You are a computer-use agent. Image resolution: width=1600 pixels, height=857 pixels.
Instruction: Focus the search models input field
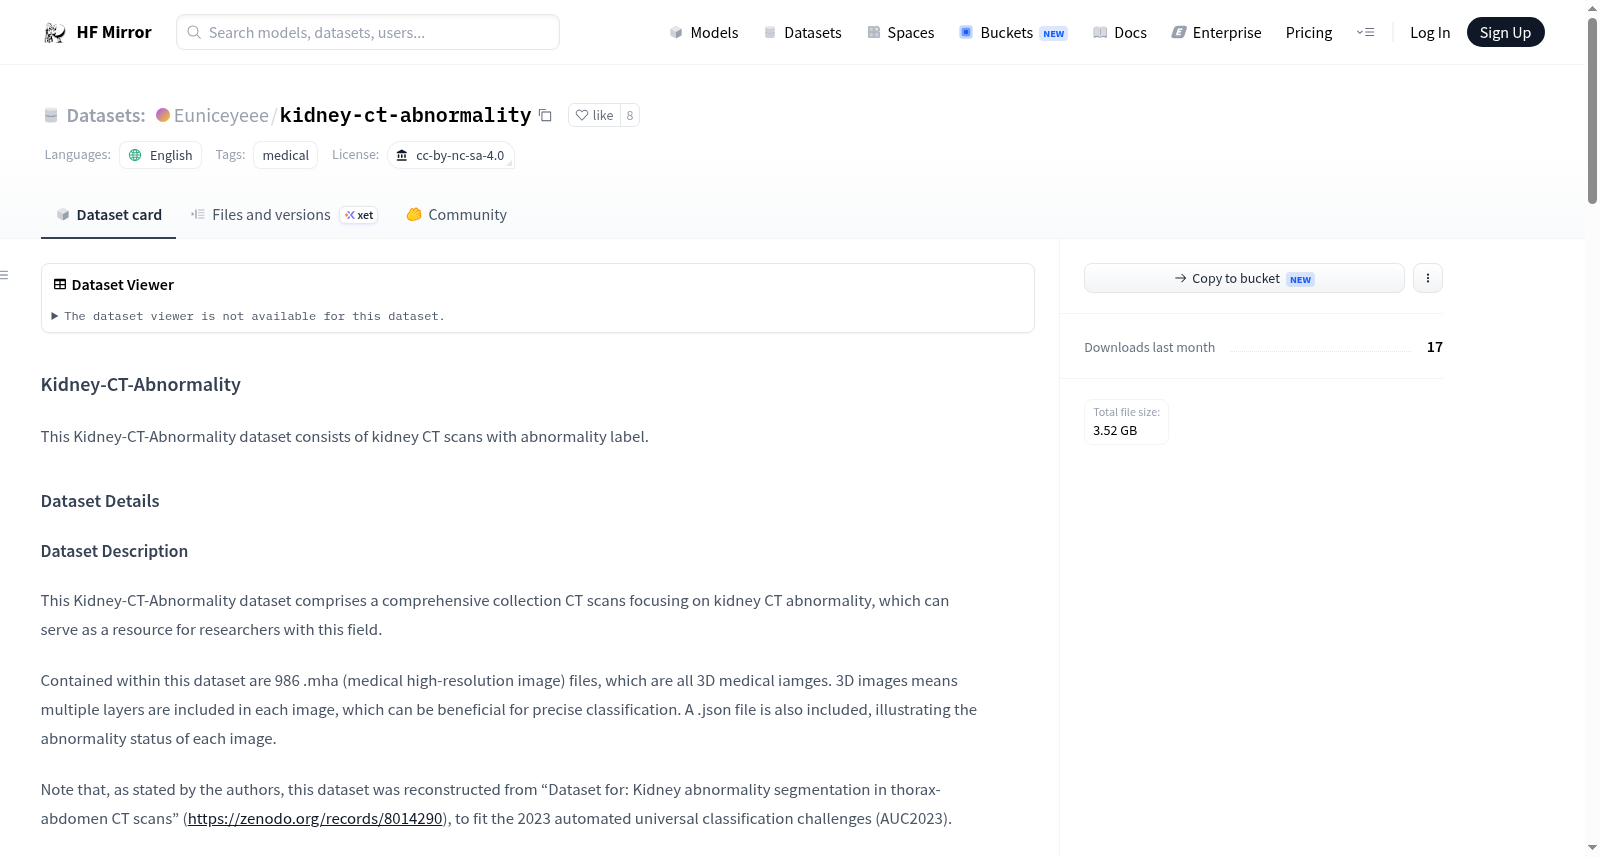pos(368,32)
